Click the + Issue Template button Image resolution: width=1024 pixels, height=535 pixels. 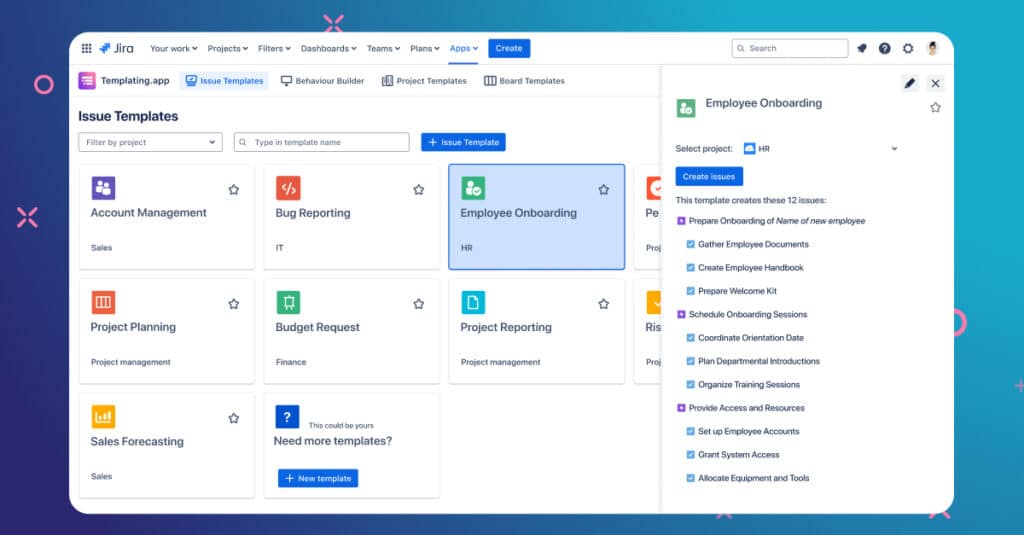point(463,142)
